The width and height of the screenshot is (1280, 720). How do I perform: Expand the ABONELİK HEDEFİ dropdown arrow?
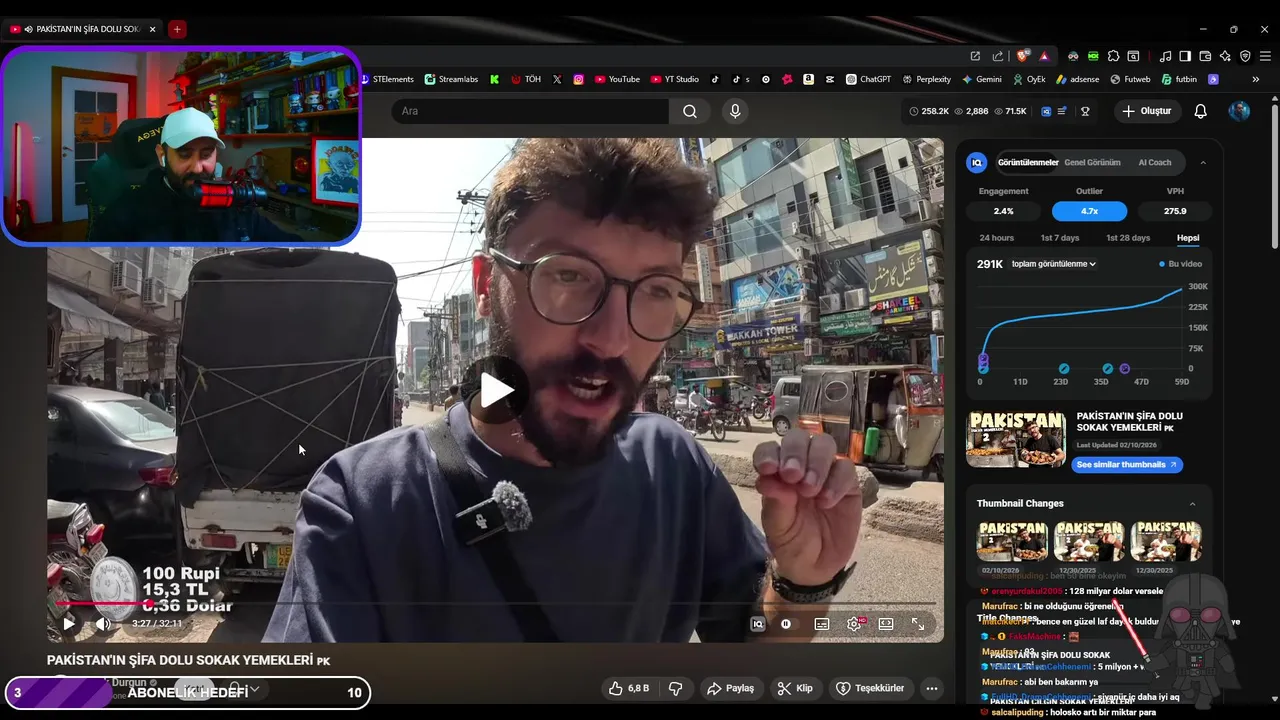click(254, 689)
